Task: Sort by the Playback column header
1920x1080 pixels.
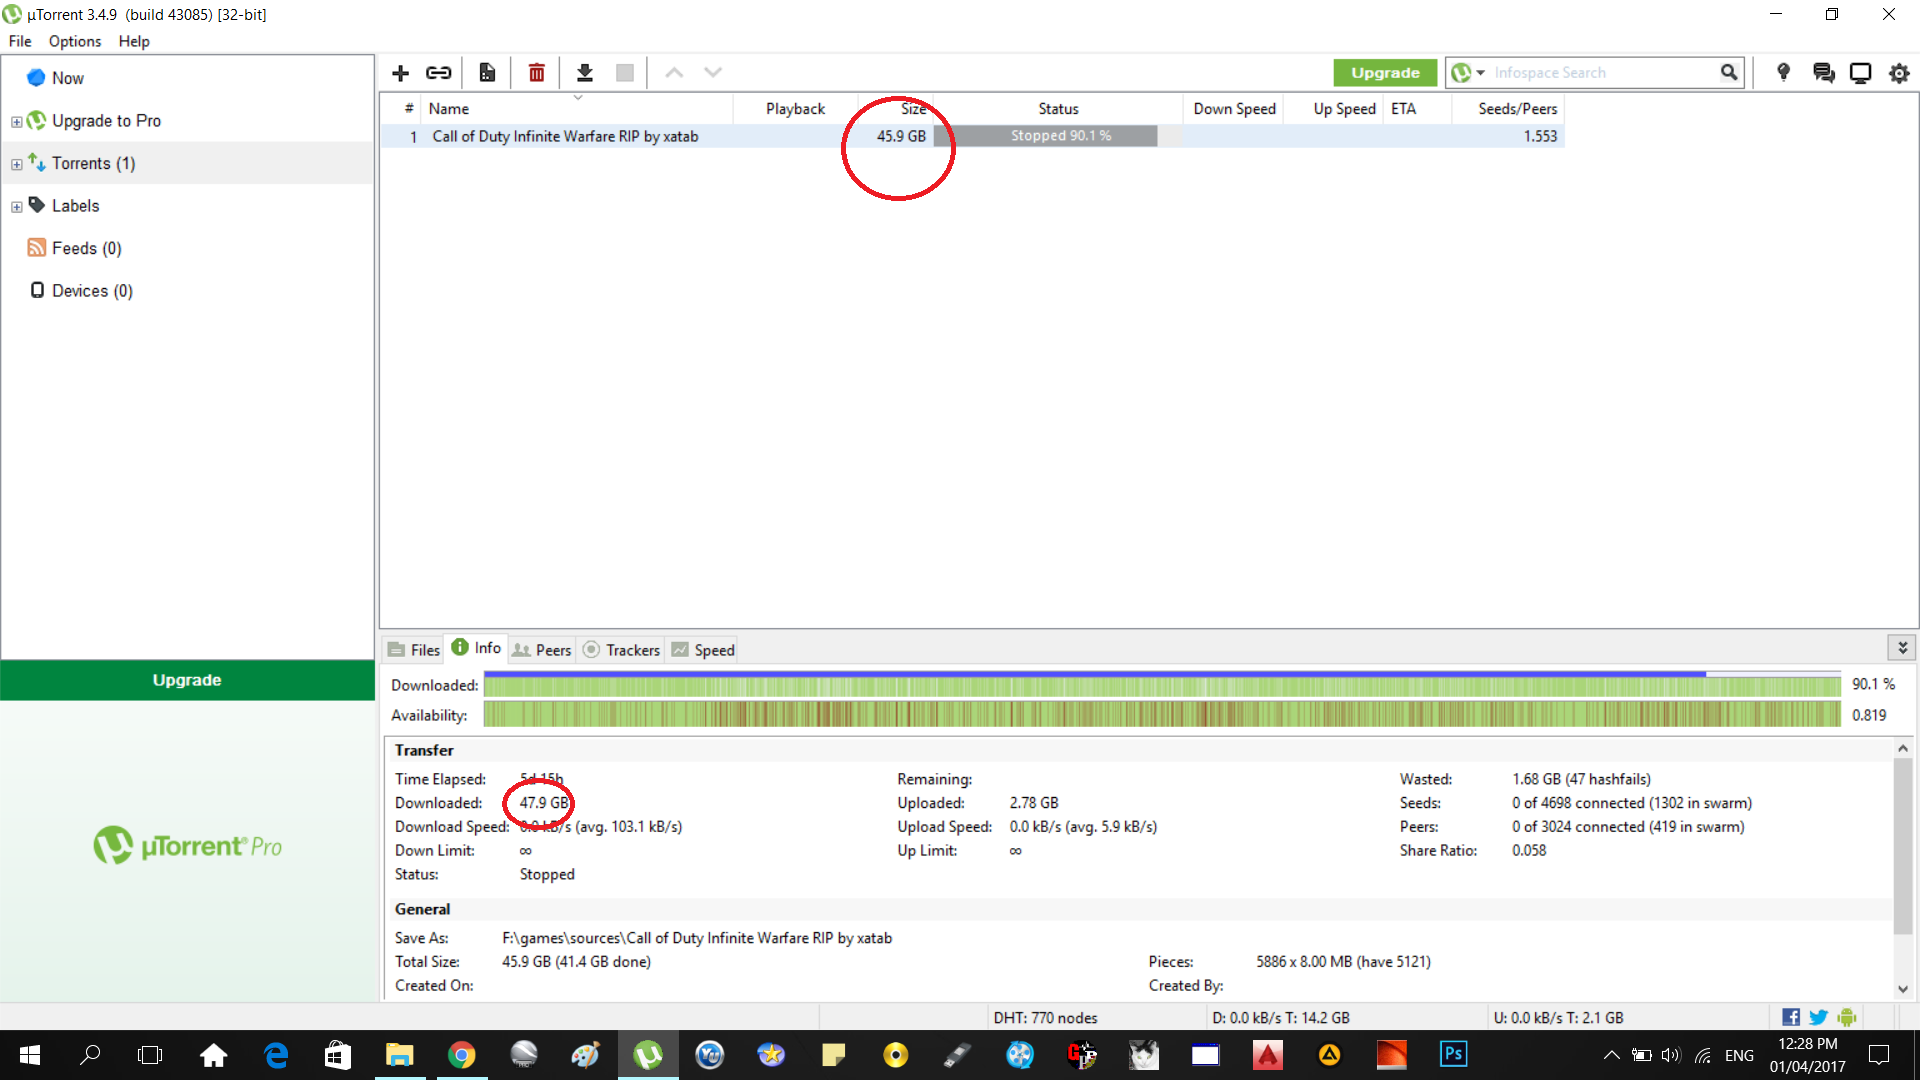Action: pos(795,109)
